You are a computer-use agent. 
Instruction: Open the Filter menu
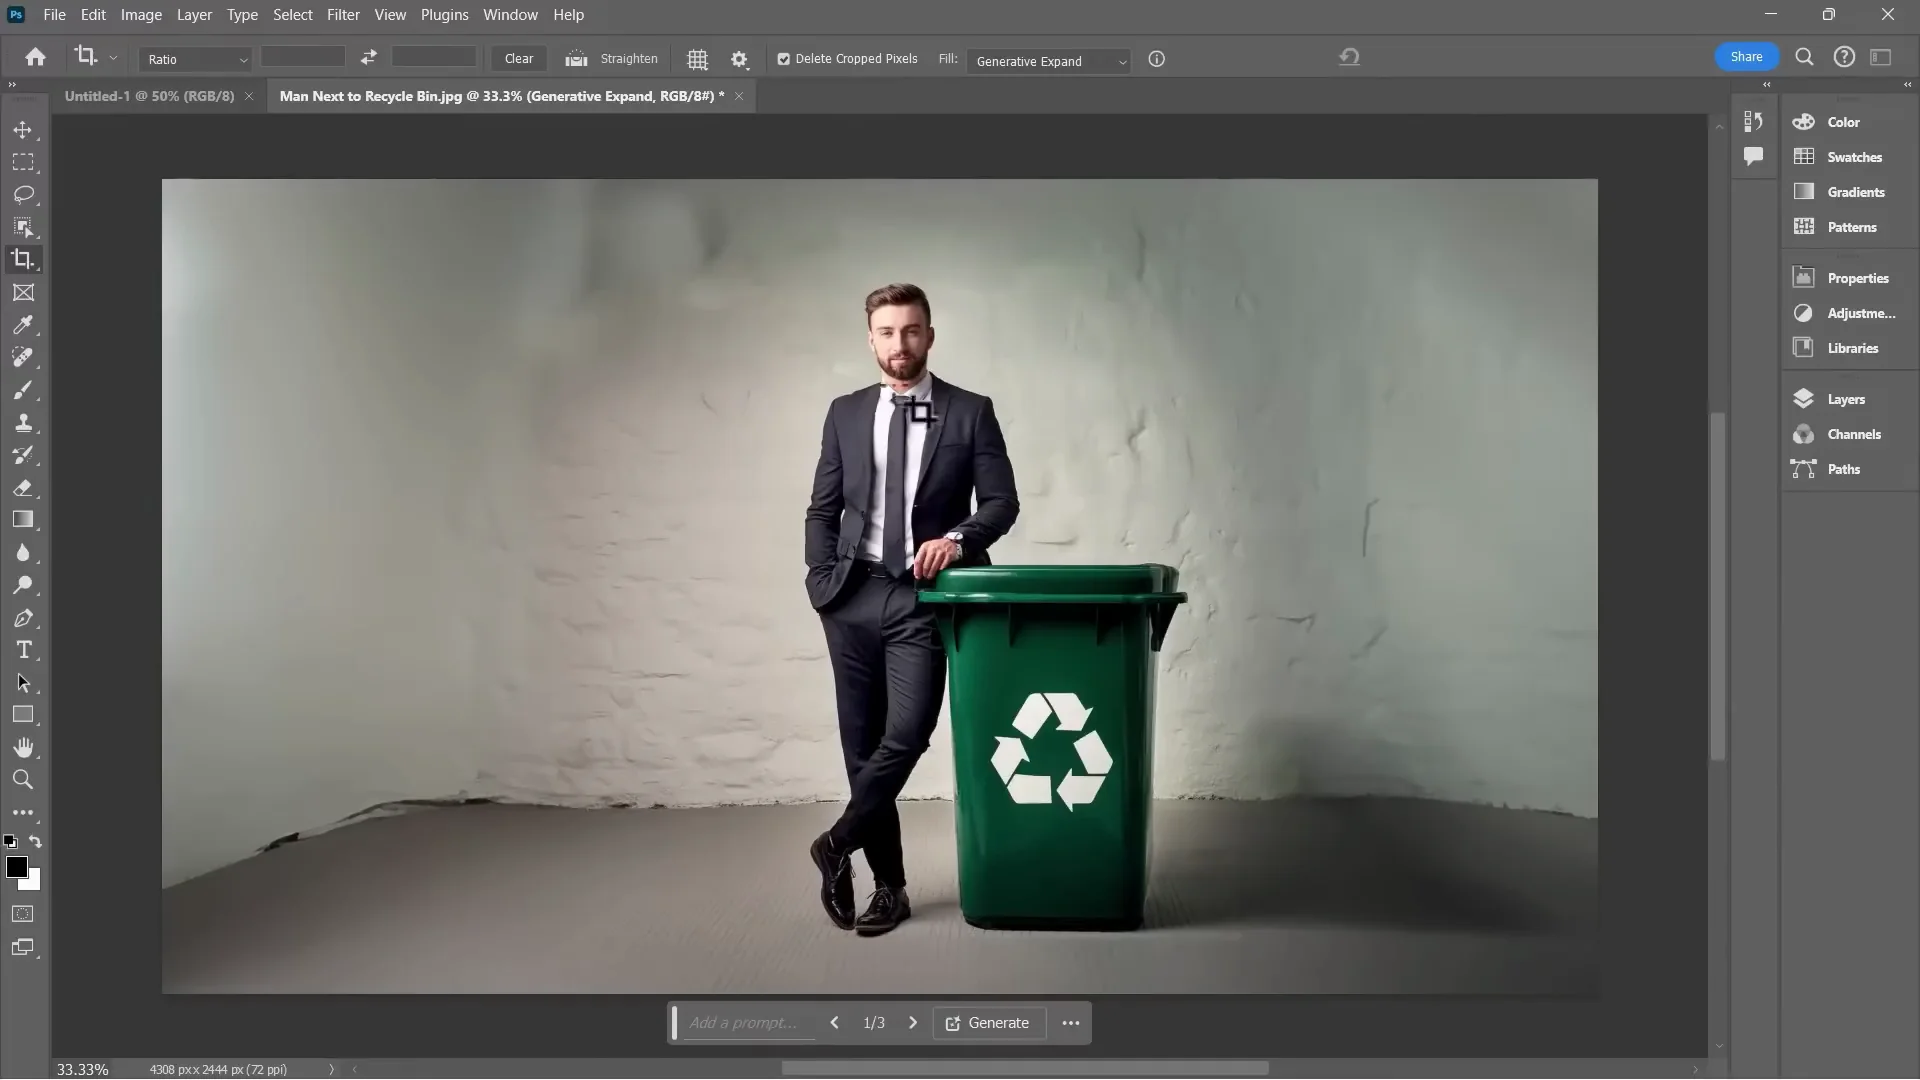click(x=343, y=14)
